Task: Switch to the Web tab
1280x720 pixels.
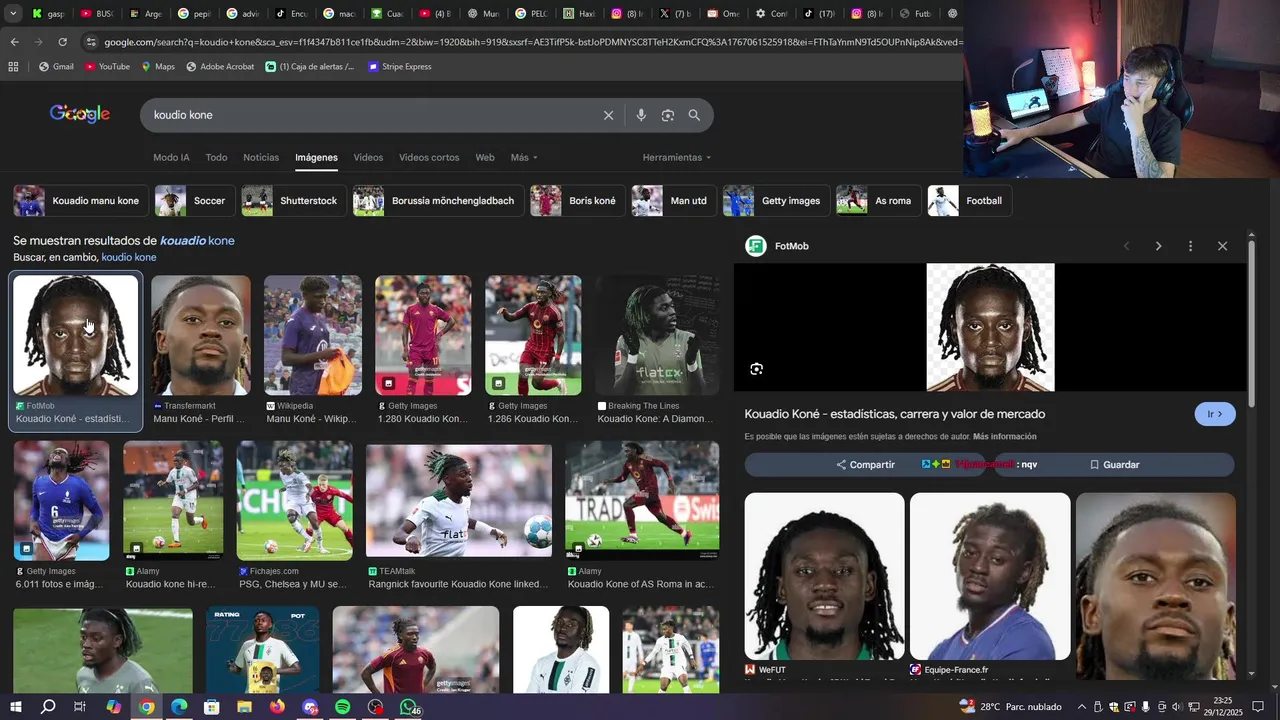Action: pos(485,158)
